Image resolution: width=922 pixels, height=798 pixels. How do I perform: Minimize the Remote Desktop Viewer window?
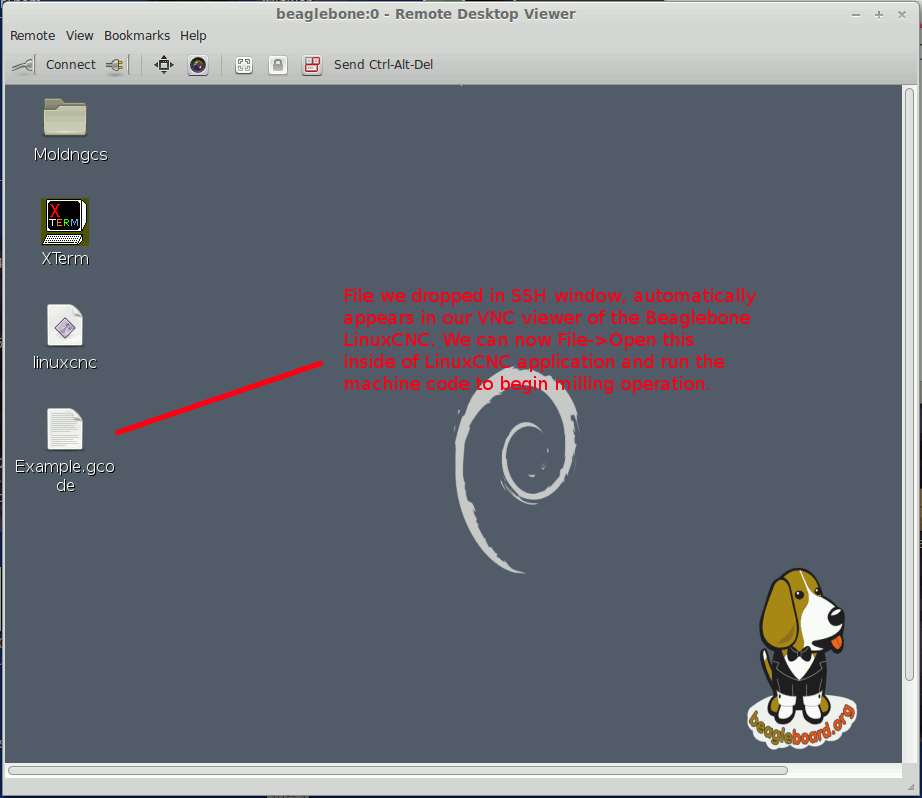pos(856,15)
